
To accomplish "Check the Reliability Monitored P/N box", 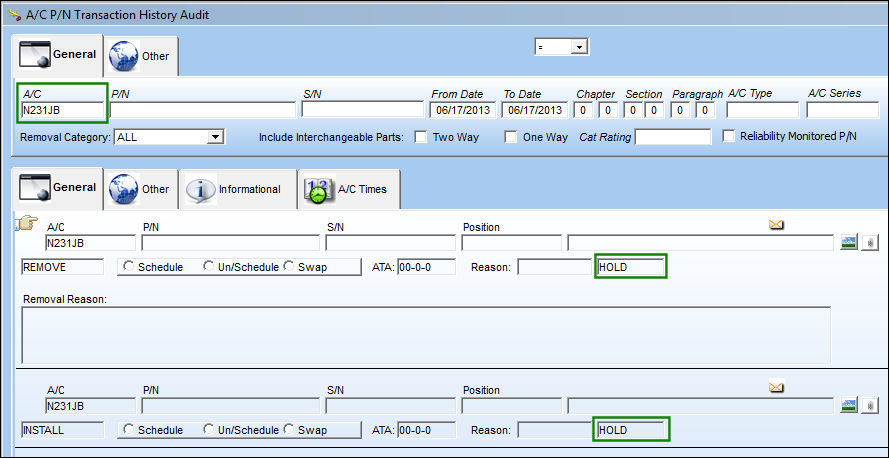I will click(729, 136).
